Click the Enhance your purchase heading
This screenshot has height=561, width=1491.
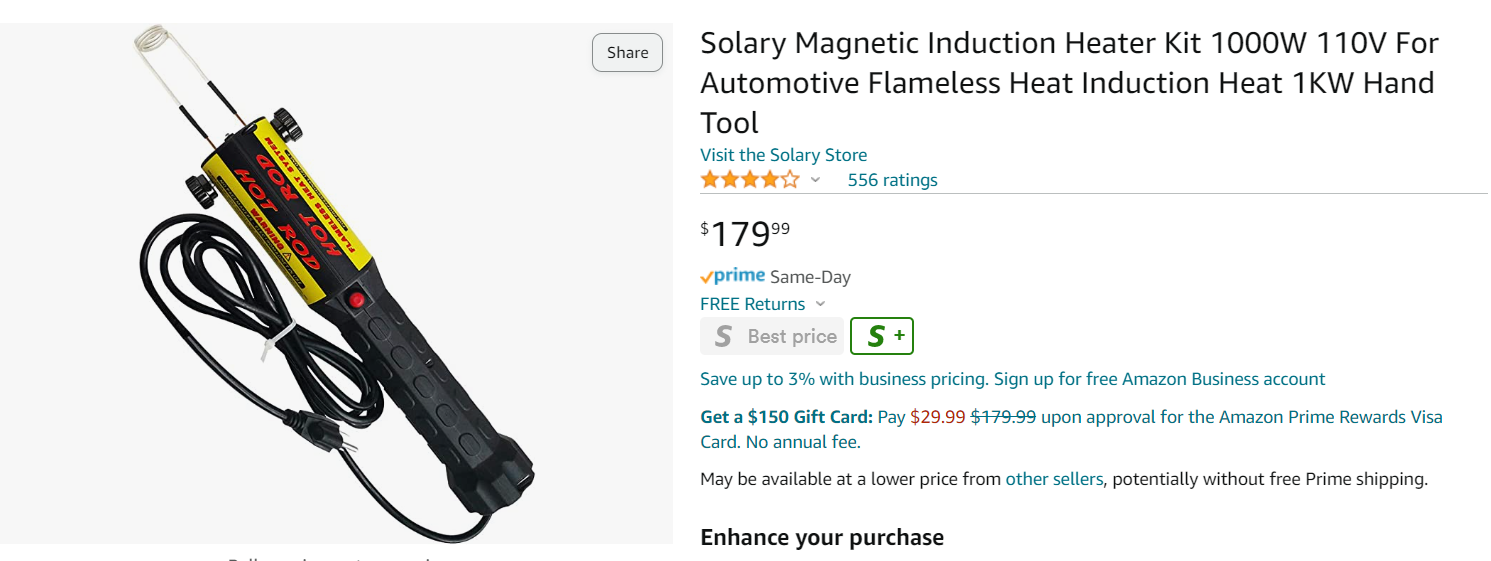click(x=821, y=537)
